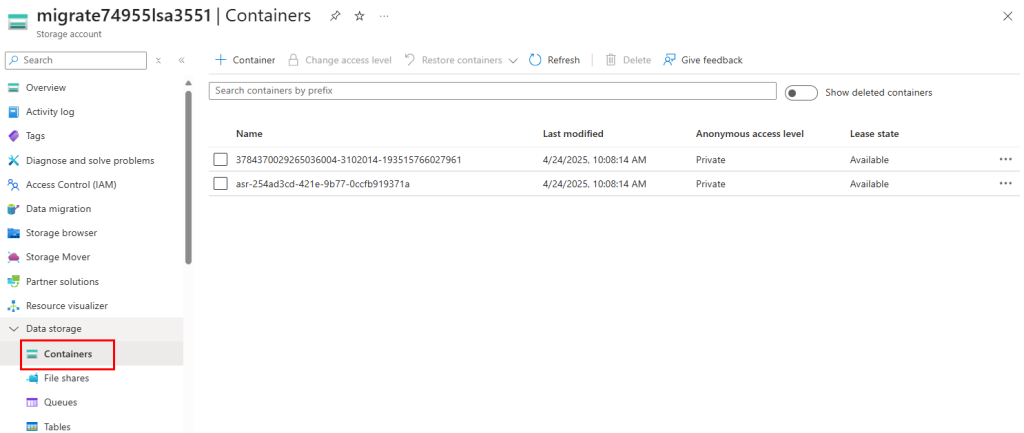
Task: Open Overview in the sidebar
Action: pyautogui.click(x=46, y=88)
